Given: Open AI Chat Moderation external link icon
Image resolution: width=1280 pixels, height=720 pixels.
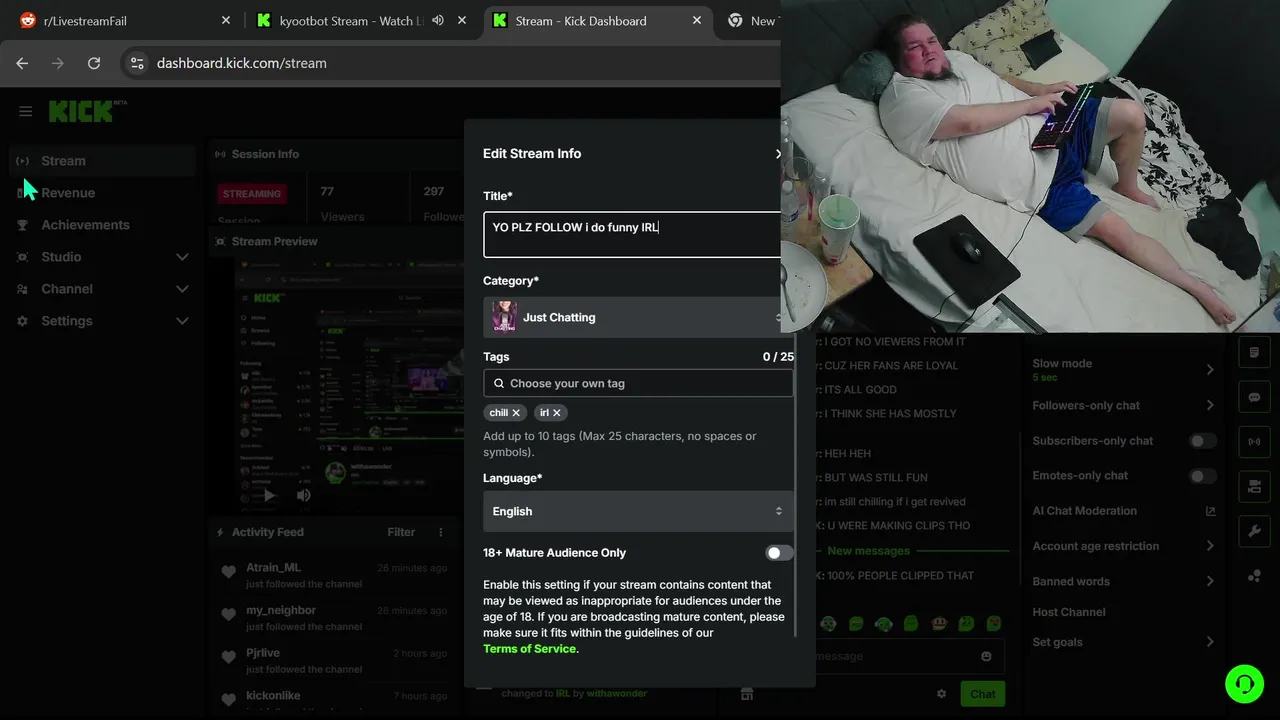Looking at the screenshot, I should point(1210,511).
